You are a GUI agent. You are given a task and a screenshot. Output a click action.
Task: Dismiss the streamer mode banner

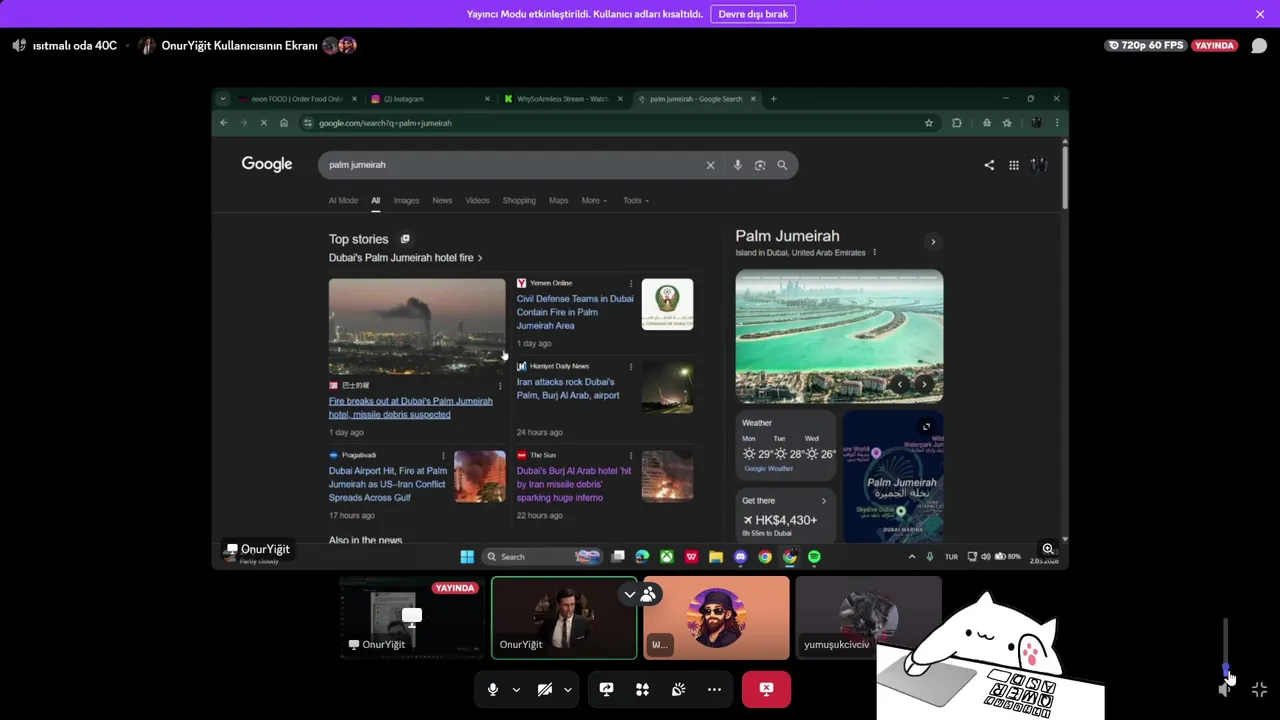point(1260,14)
